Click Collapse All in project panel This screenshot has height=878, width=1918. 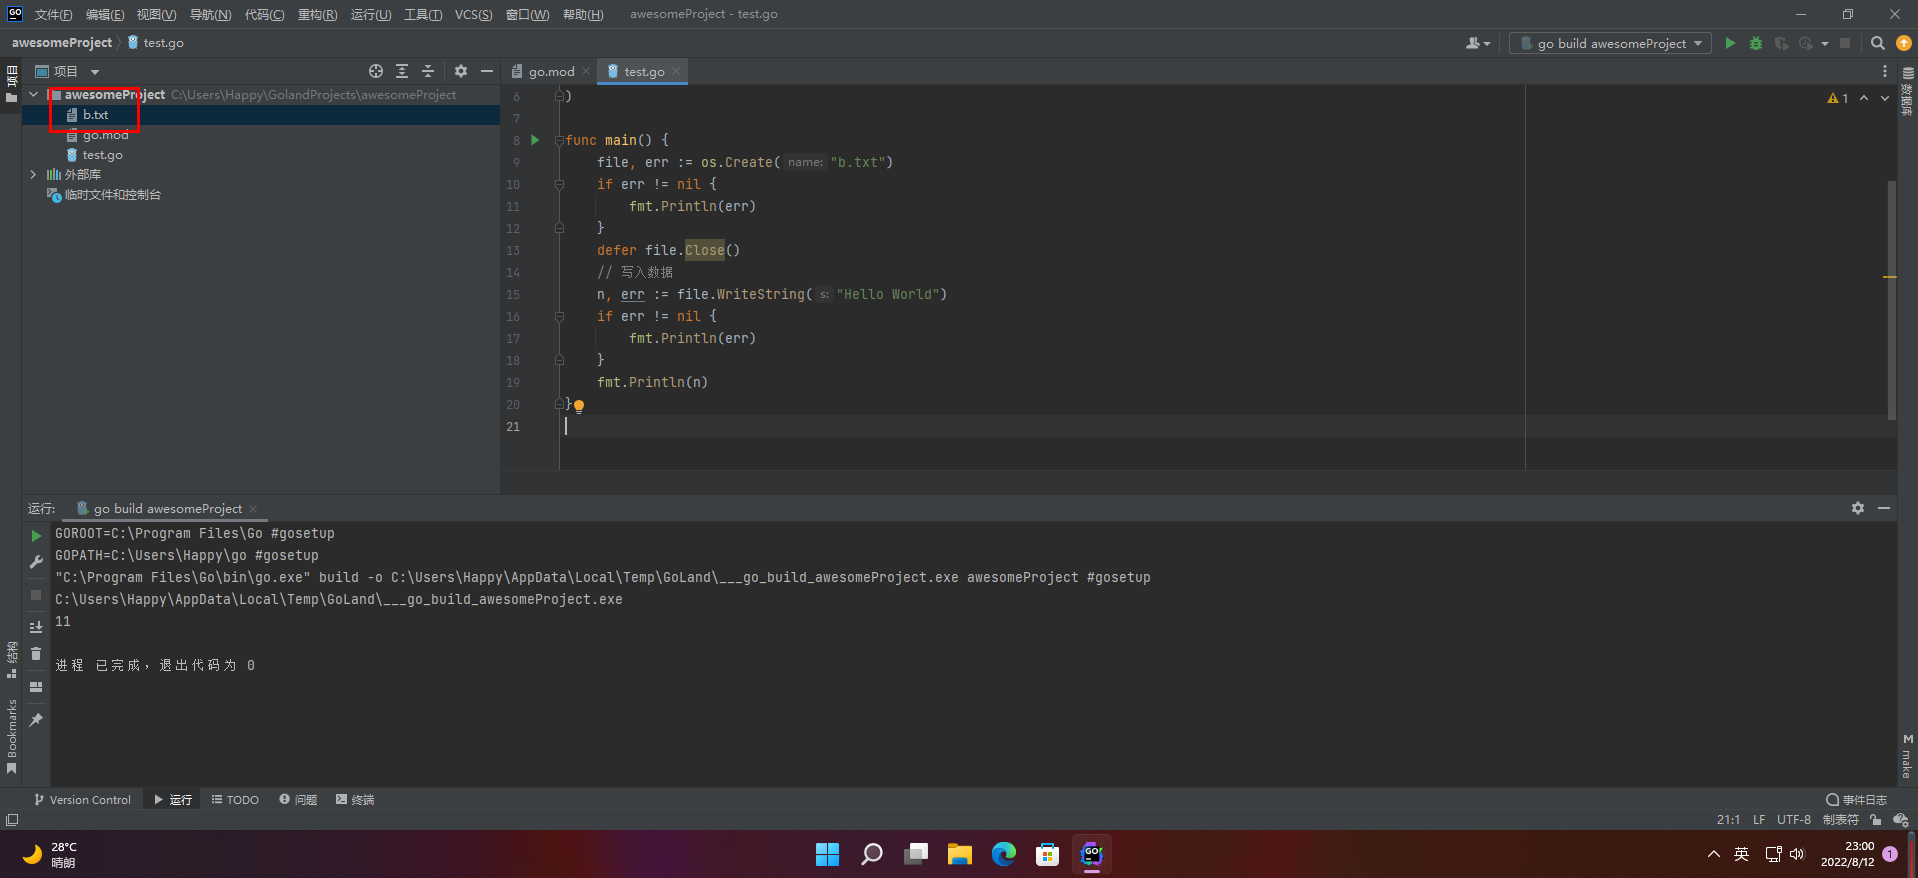tap(428, 71)
